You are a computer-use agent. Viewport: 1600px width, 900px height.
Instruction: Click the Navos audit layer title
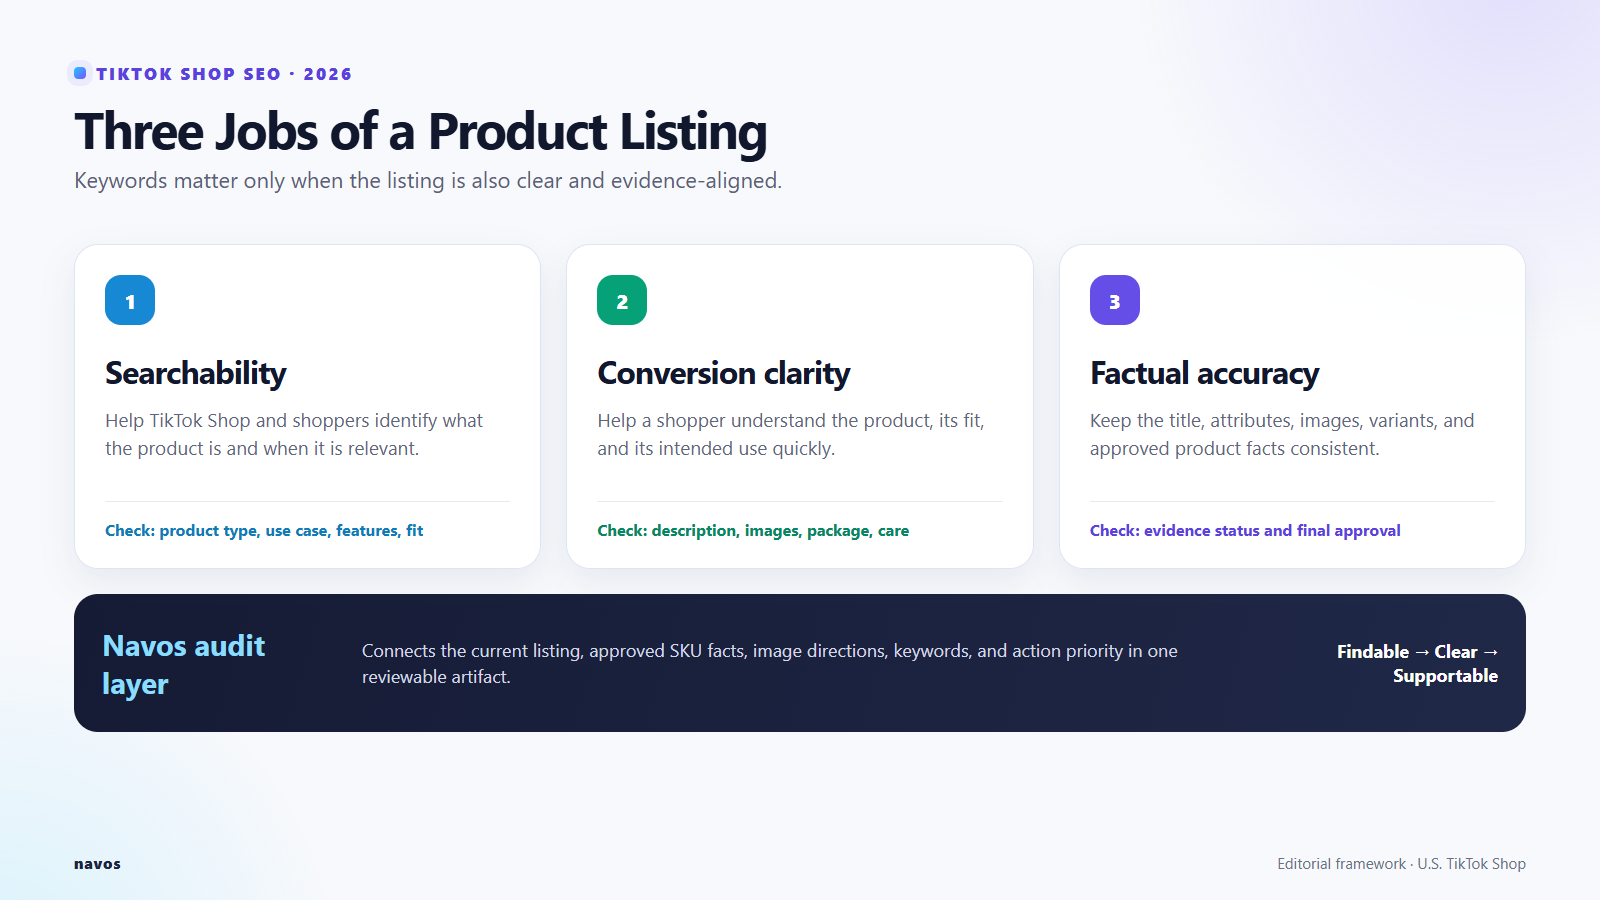pos(184,665)
